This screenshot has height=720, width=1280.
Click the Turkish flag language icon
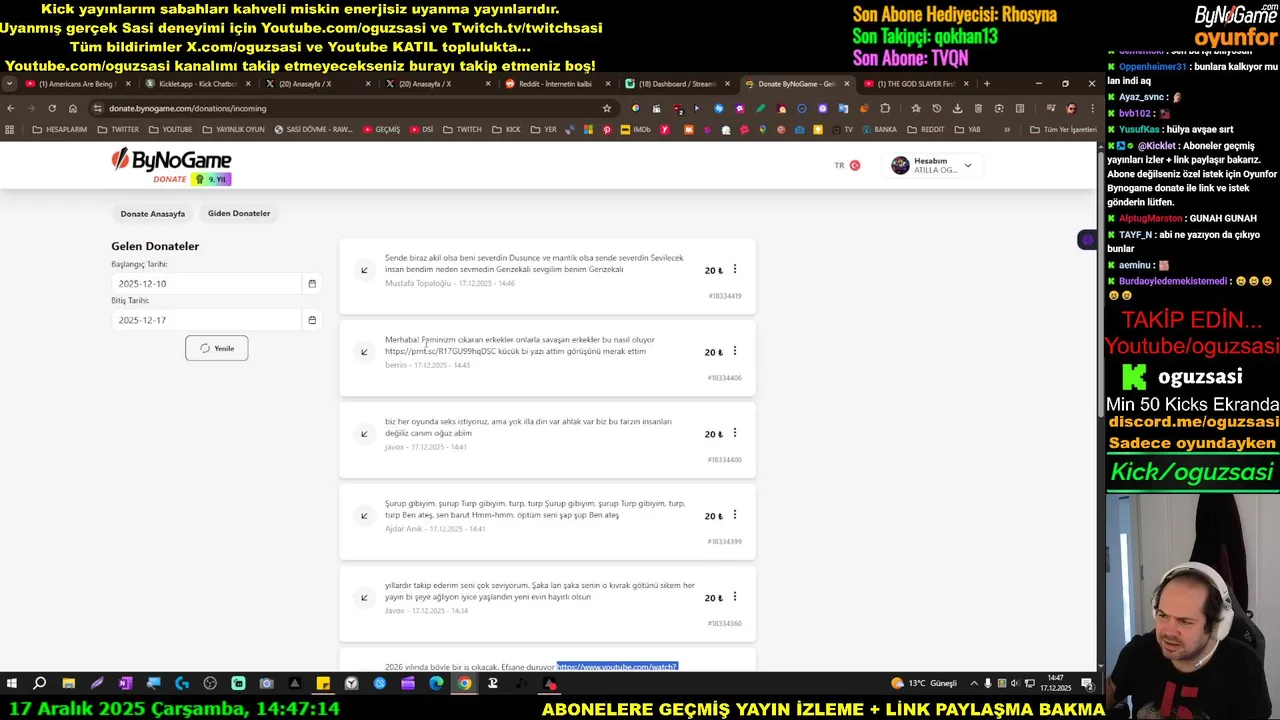(855, 165)
